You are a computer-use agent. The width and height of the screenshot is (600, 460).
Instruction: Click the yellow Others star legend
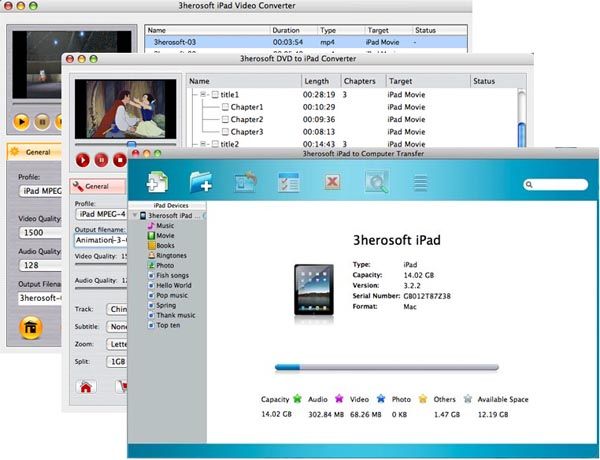coord(422,399)
